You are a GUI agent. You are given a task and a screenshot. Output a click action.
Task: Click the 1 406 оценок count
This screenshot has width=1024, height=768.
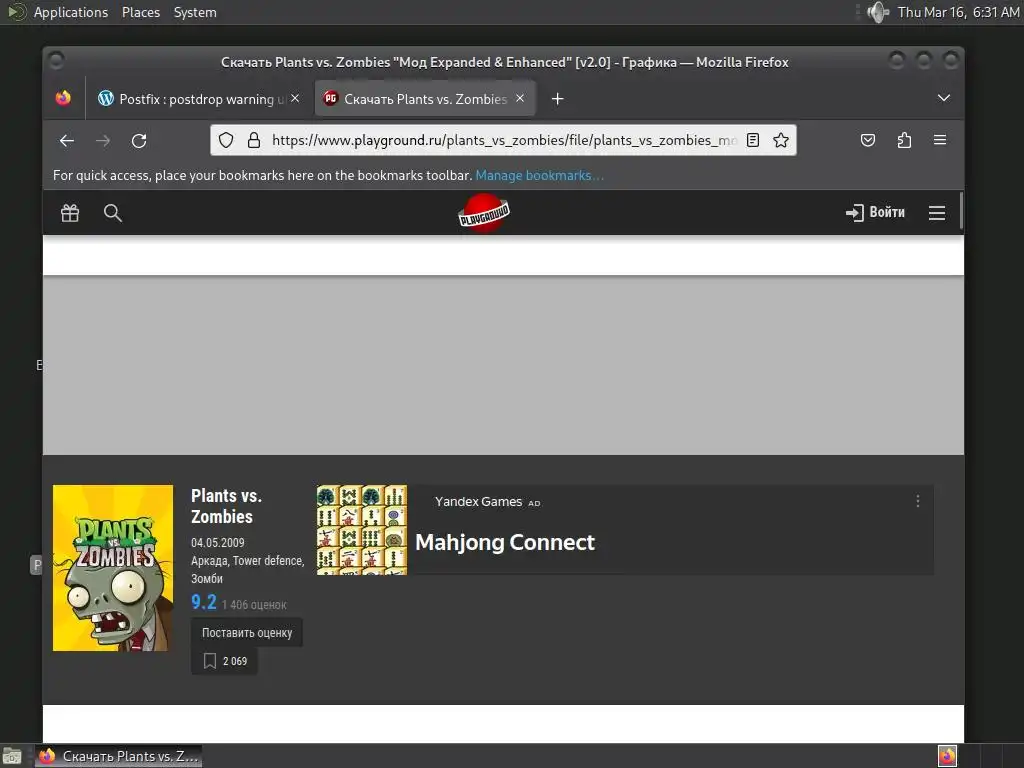click(254, 605)
